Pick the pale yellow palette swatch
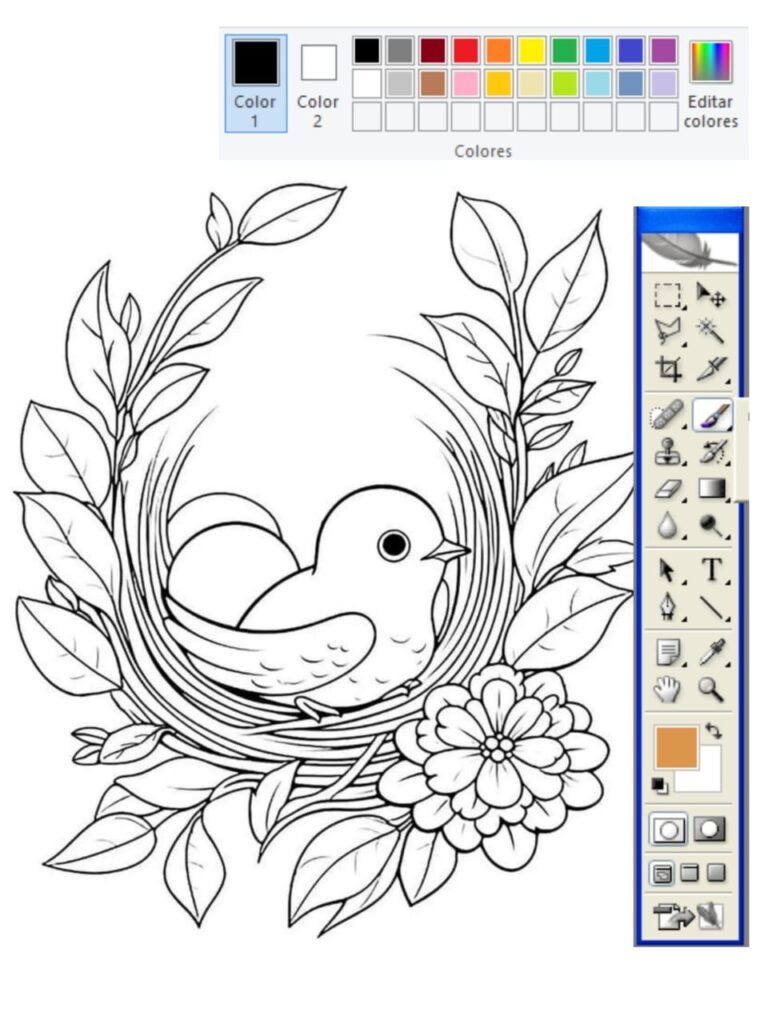 click(x=532, y=84)
